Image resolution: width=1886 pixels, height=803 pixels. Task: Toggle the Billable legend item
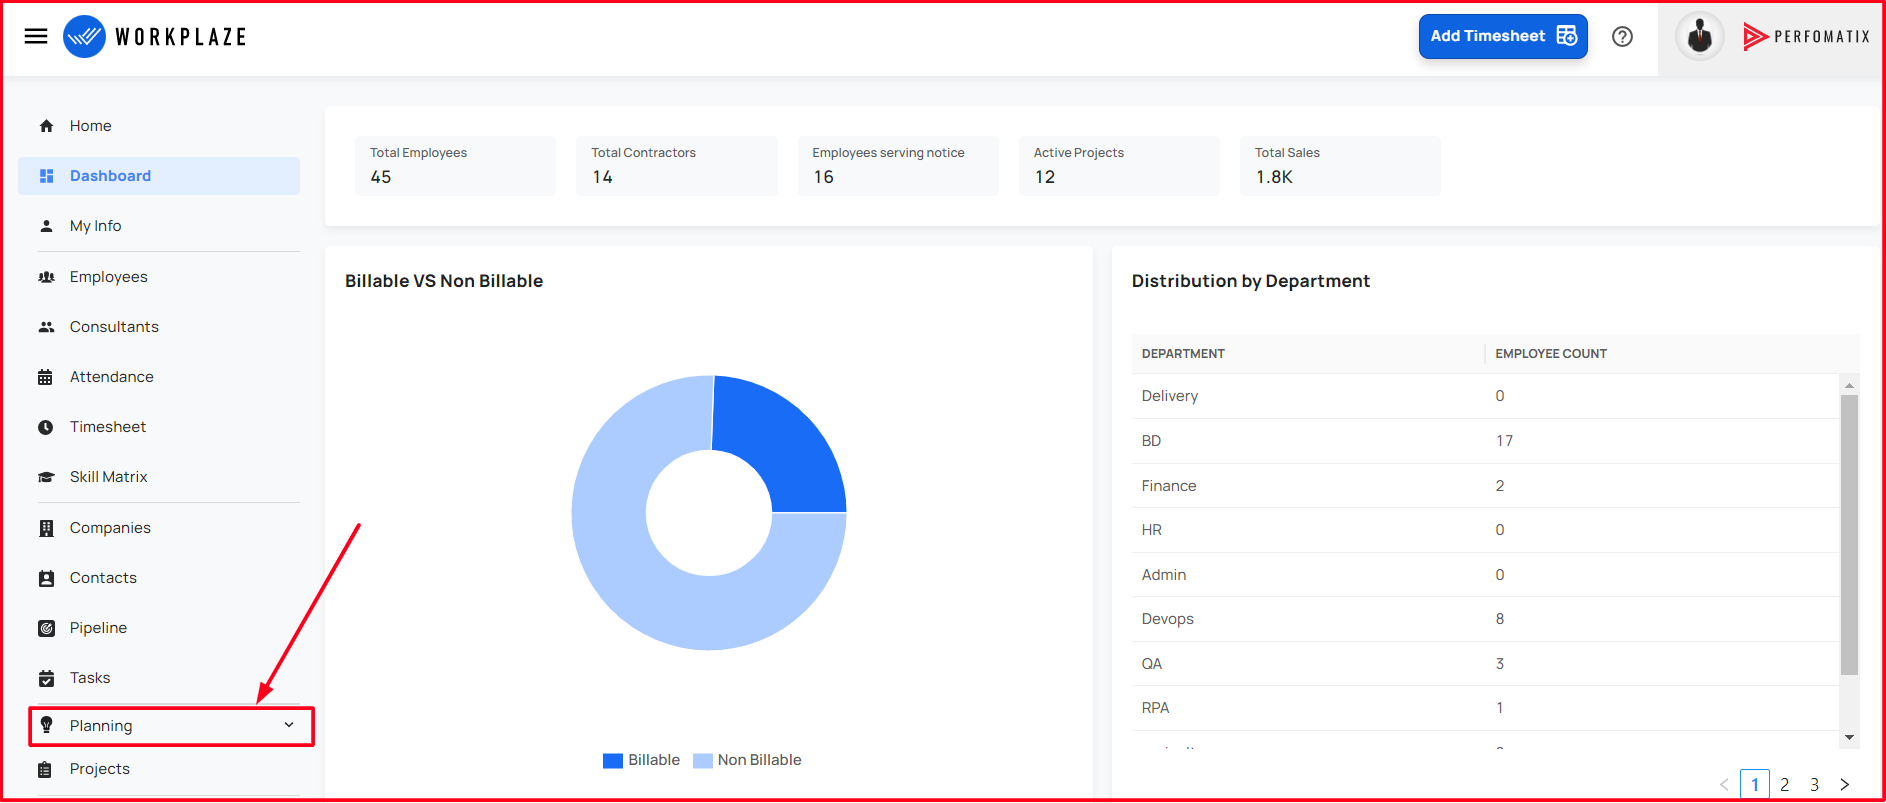point(641,760)
